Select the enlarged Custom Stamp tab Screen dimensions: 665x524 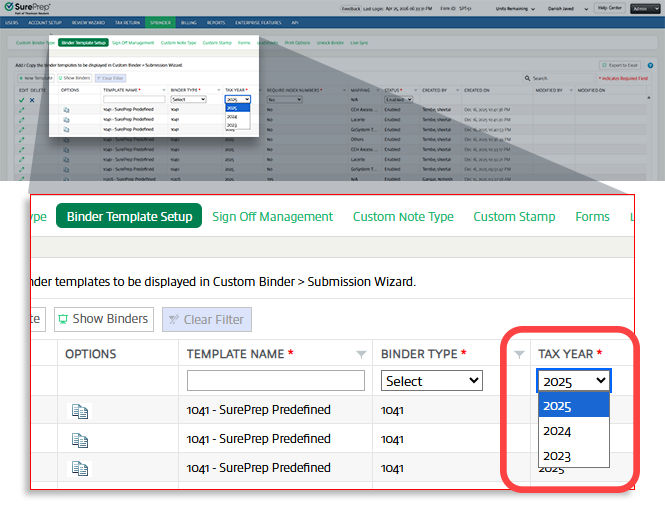[x=514, y=217]
